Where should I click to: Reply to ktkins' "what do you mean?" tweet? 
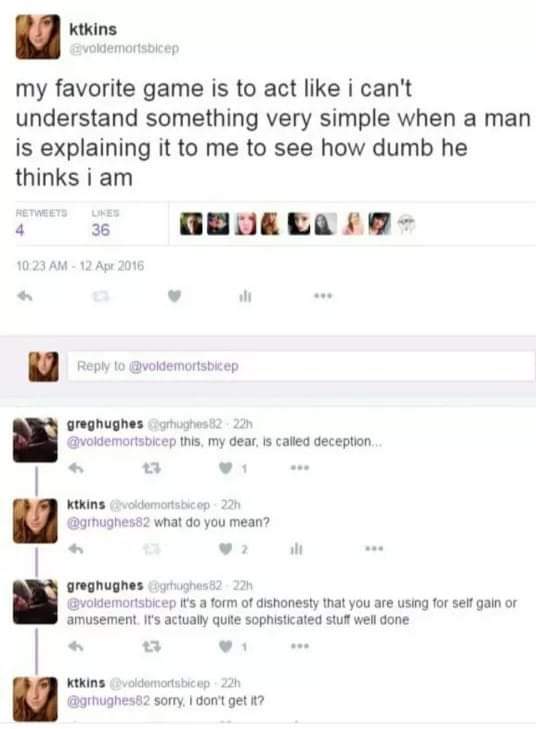tap(76, 549)
